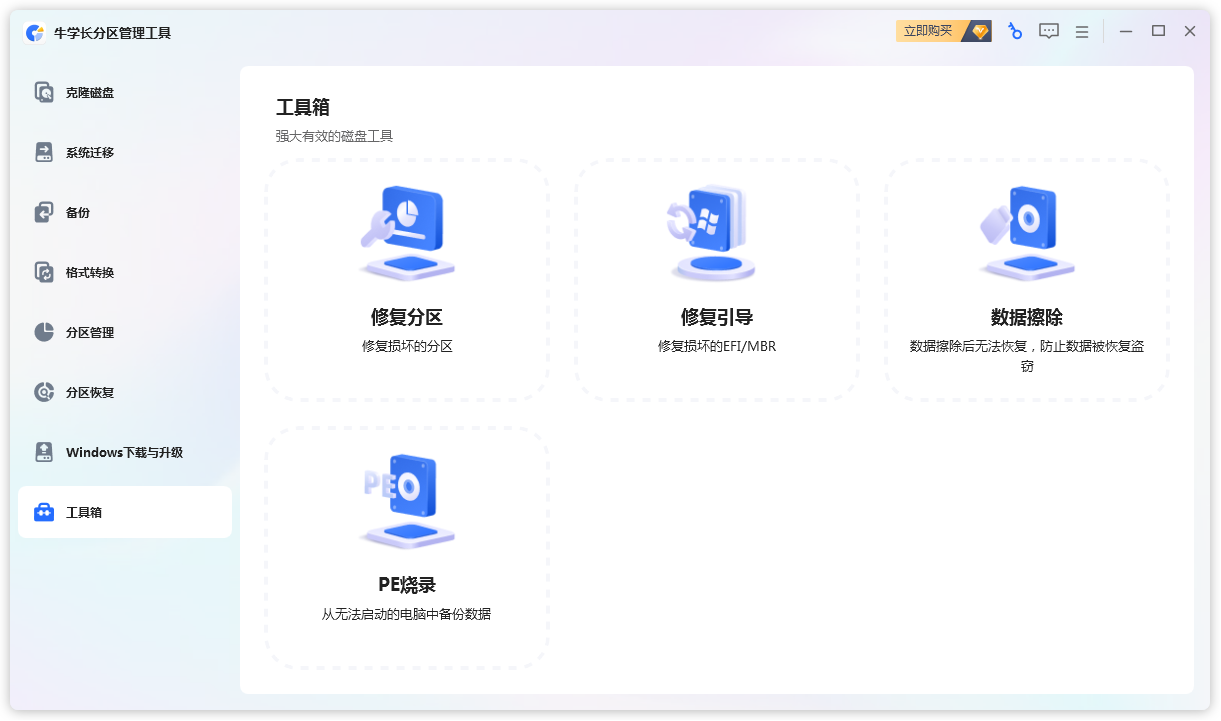Screen dimensions: 1221x721
Task: Open 分区恢复 (Partition Recovery)
Action: pyautogui.click(x=90, y=393)
